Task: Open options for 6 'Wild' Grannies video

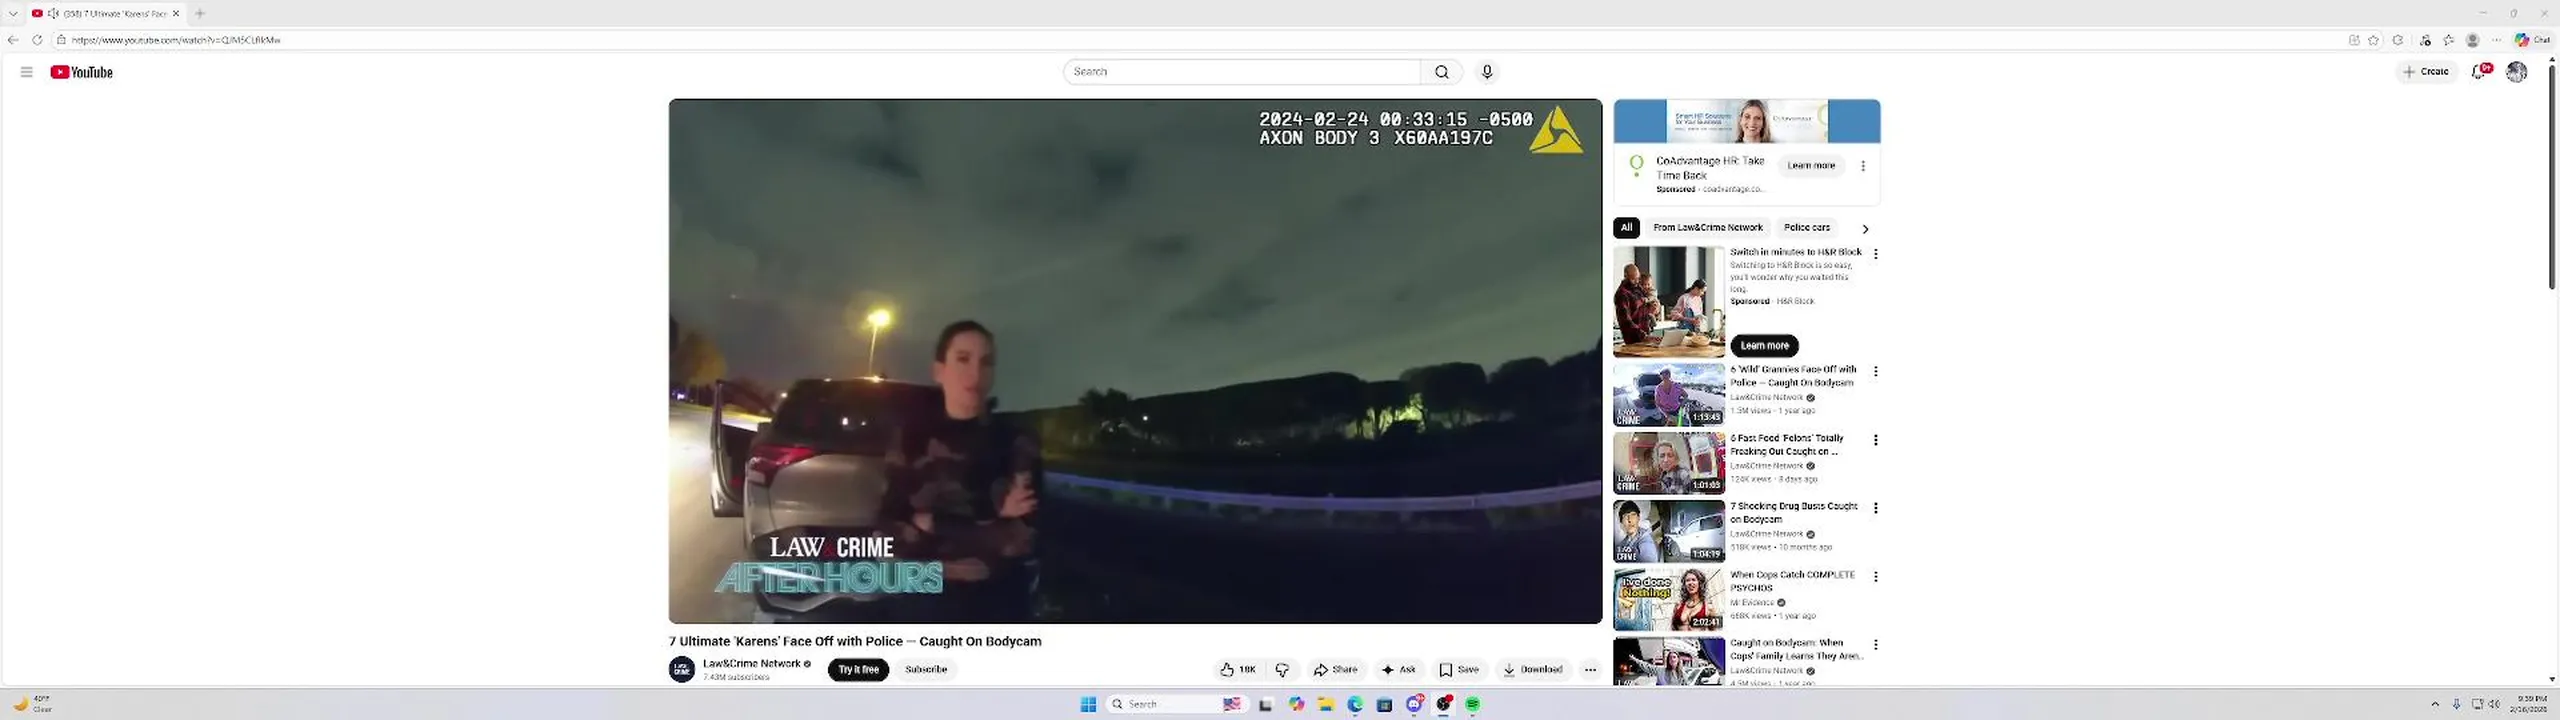Action: [1876, 372]
